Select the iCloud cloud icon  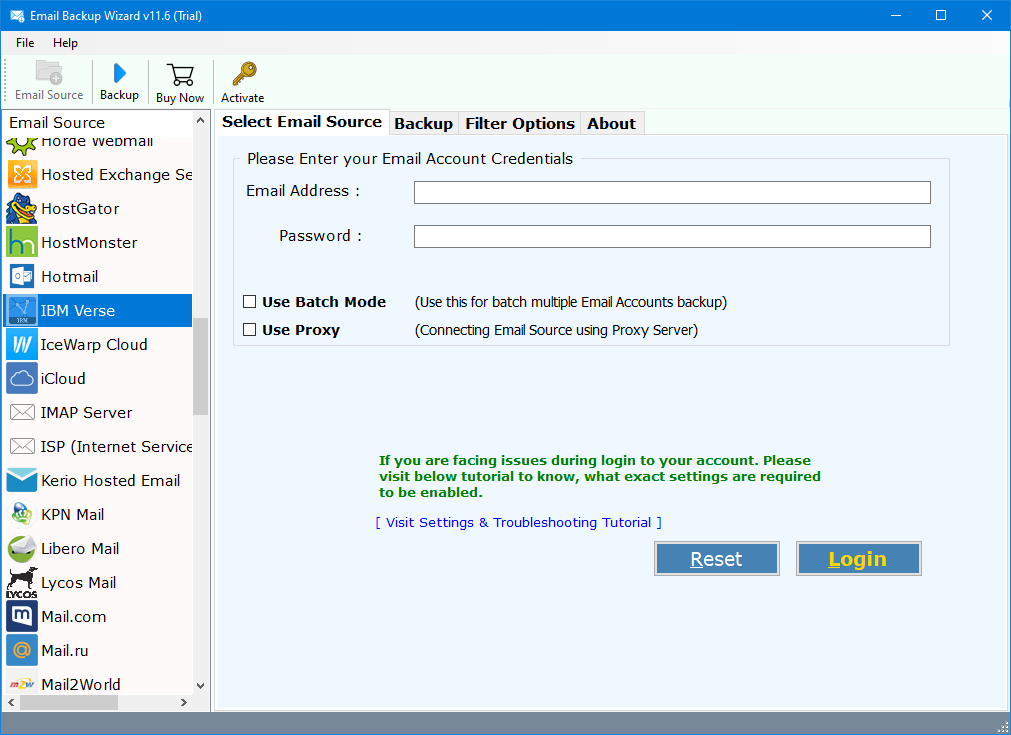coord(22,378)
